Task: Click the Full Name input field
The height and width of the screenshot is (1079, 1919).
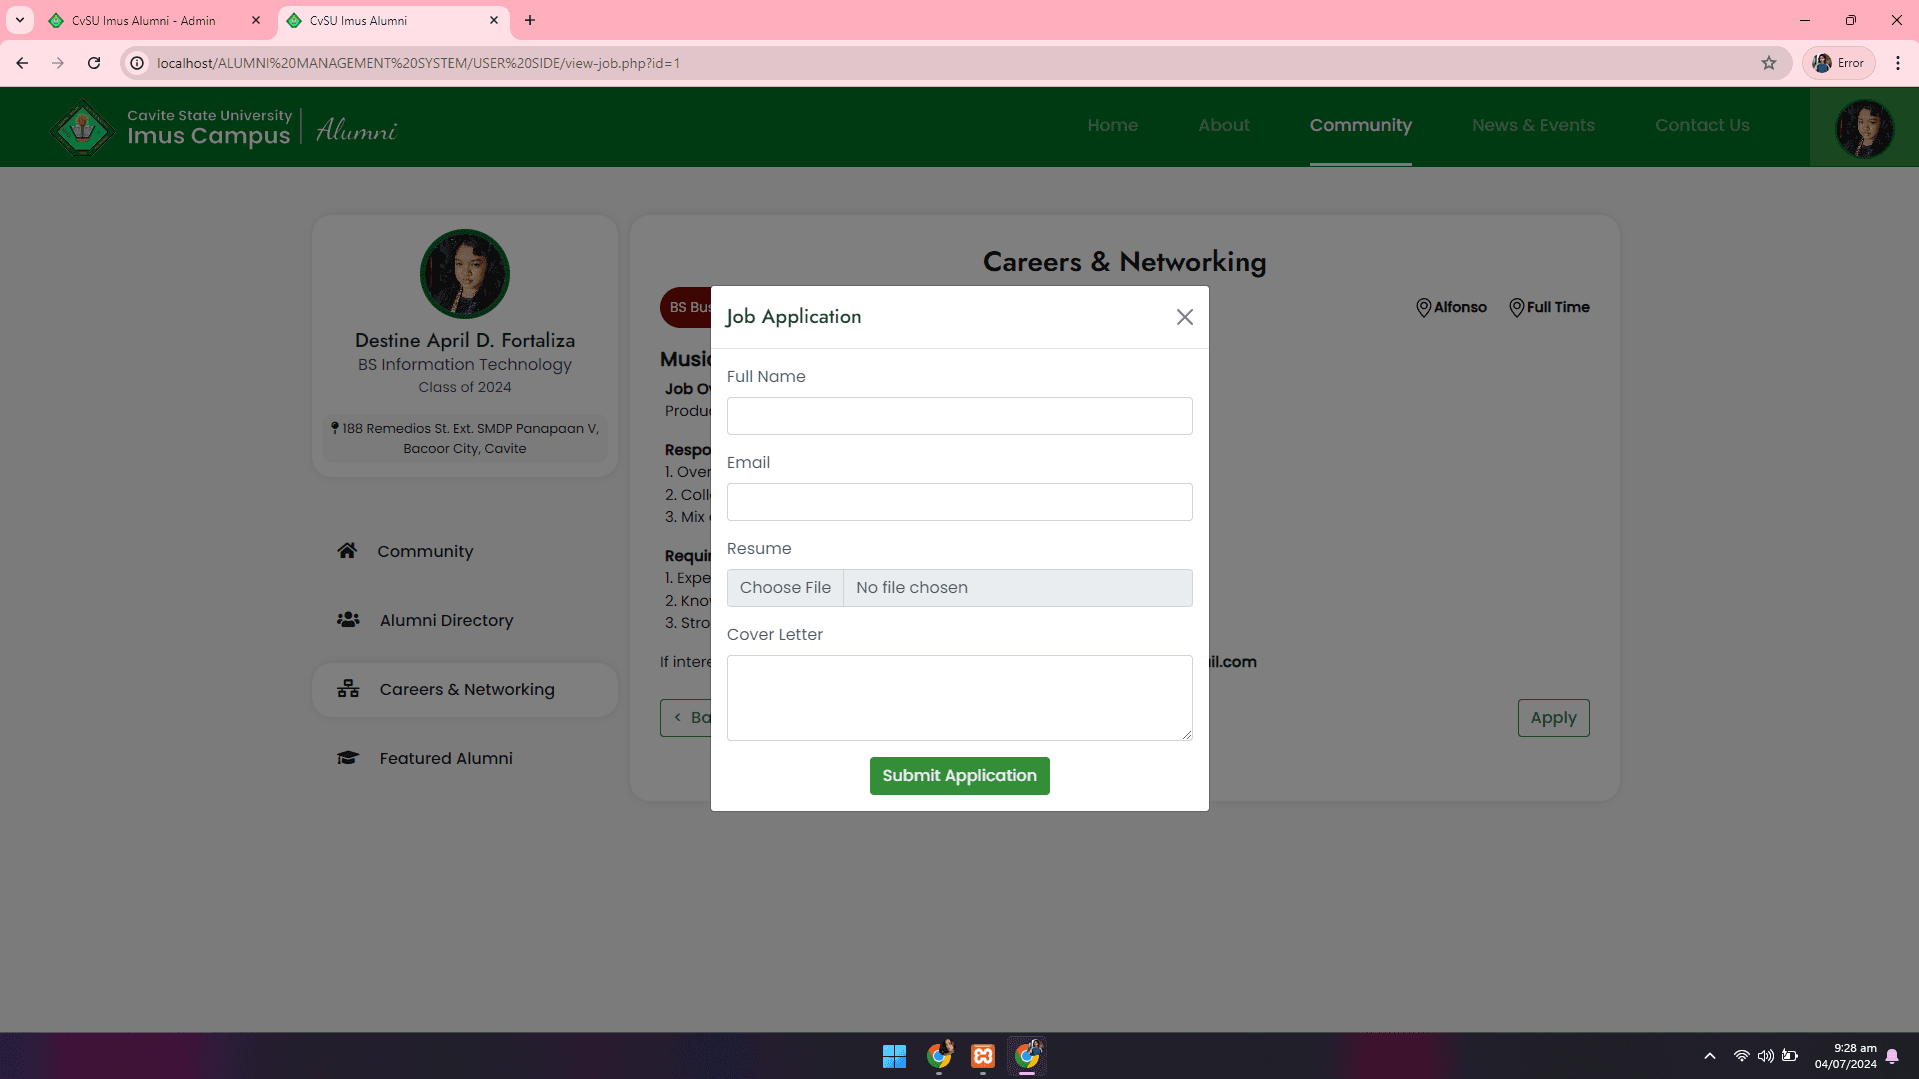Action: [x=959, y=416]
